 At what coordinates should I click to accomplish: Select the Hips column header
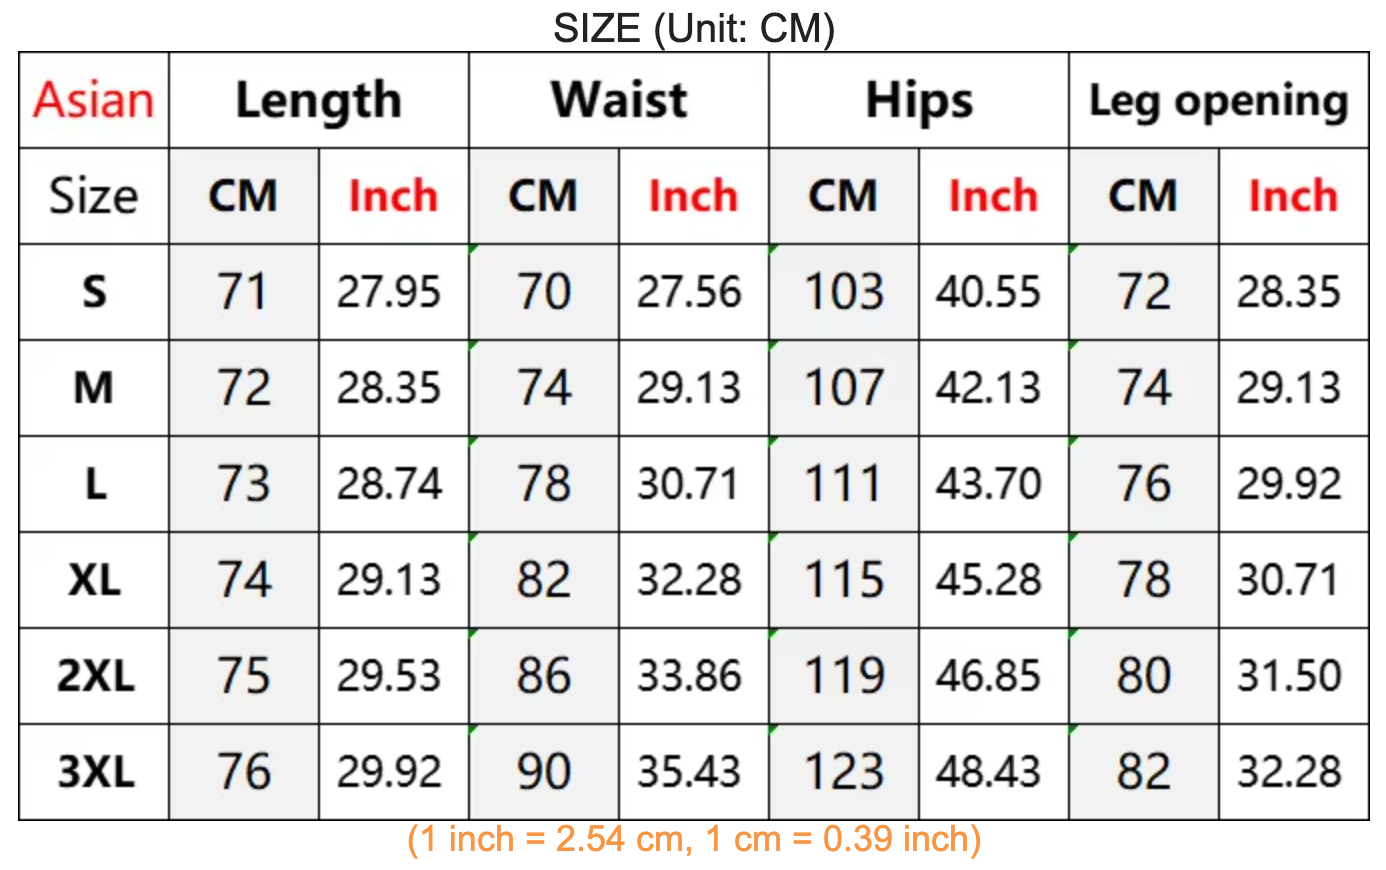(x=918, y=101)
